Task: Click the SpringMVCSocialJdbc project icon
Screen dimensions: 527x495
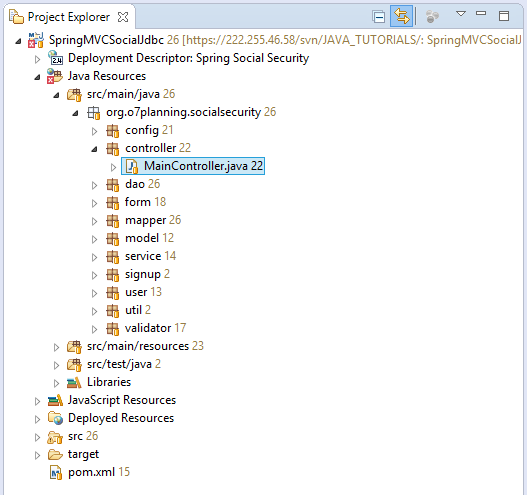Action: [x=36, y=40]
